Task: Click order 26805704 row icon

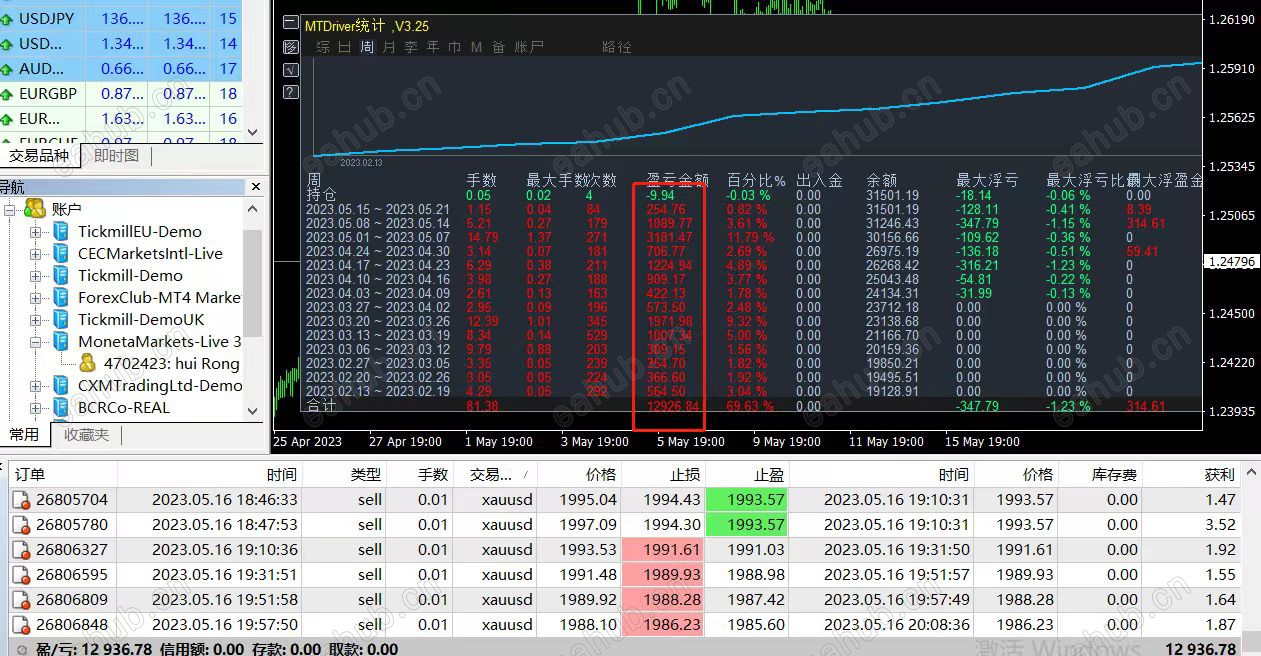Action: point(22,500)
